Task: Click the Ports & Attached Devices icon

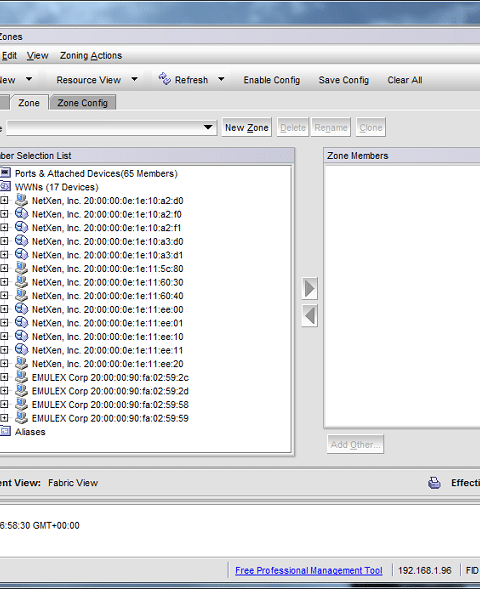Action: pyautogui.click(x=5, y=173)
